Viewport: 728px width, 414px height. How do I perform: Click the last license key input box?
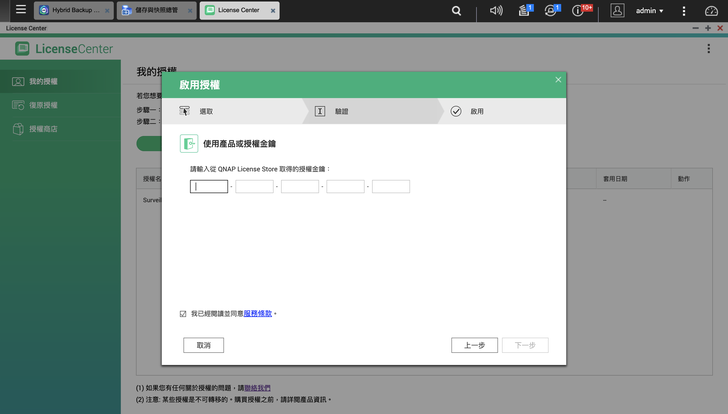pos(391,186)
